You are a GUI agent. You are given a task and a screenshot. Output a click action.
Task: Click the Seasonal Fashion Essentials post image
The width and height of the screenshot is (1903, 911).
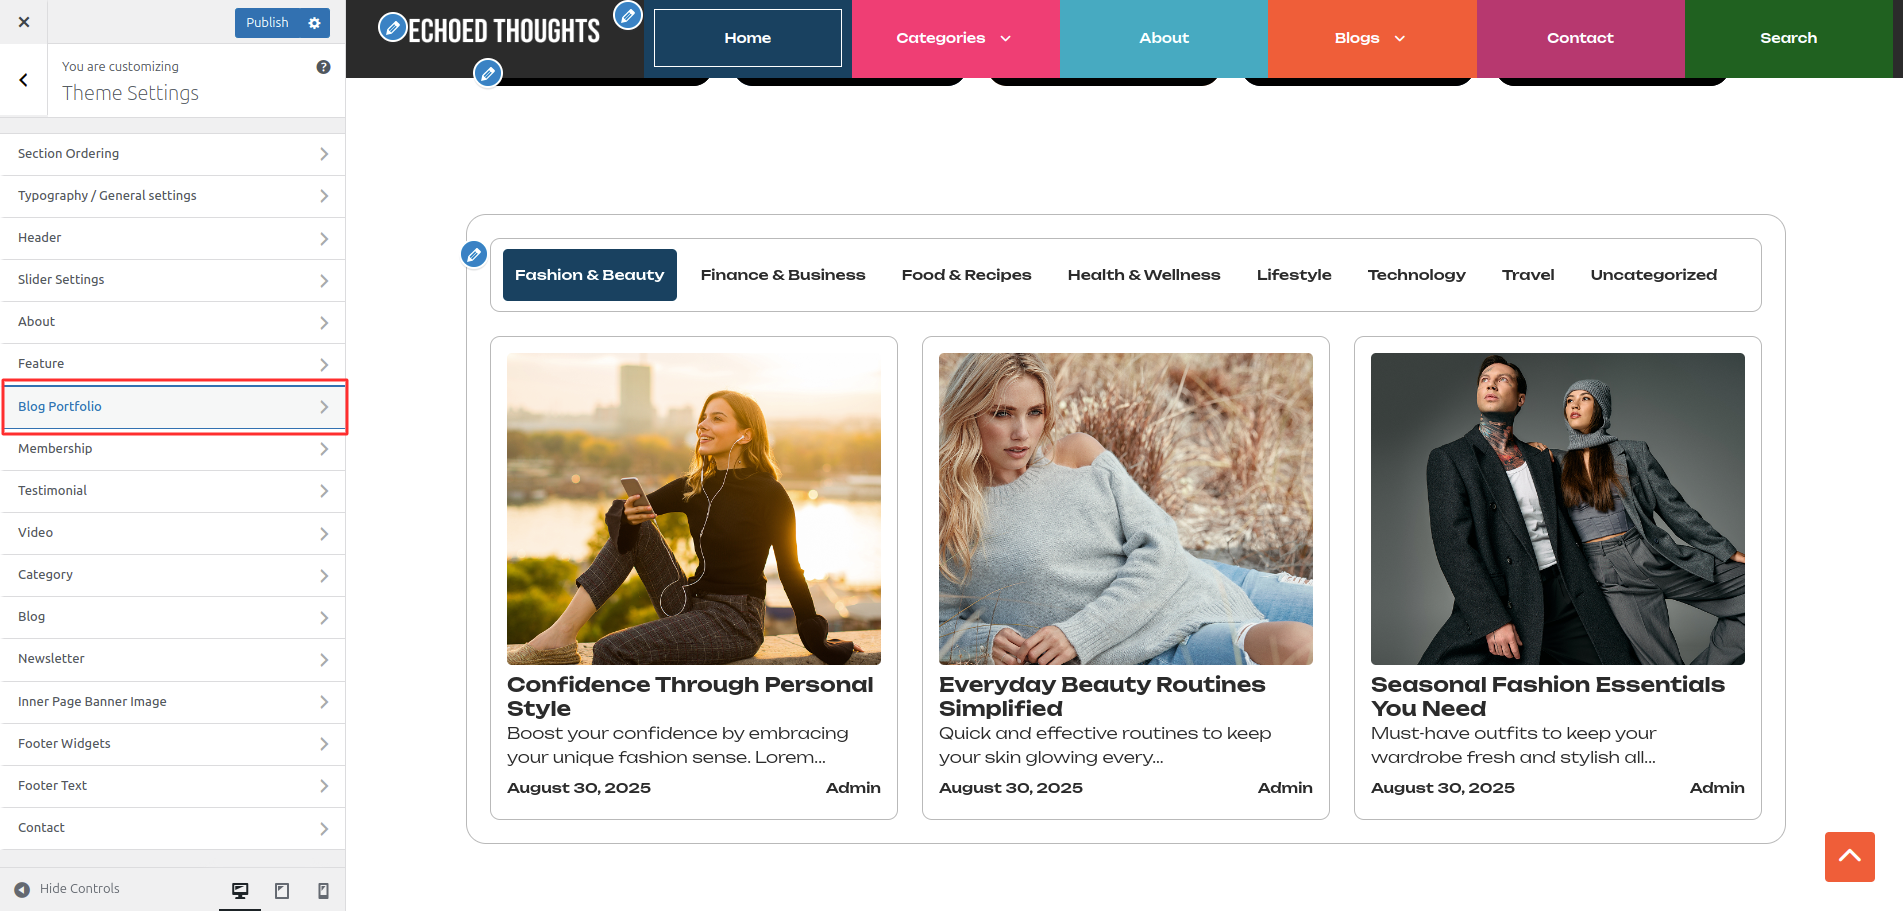pyautogui.click(x=1557, y=508)
